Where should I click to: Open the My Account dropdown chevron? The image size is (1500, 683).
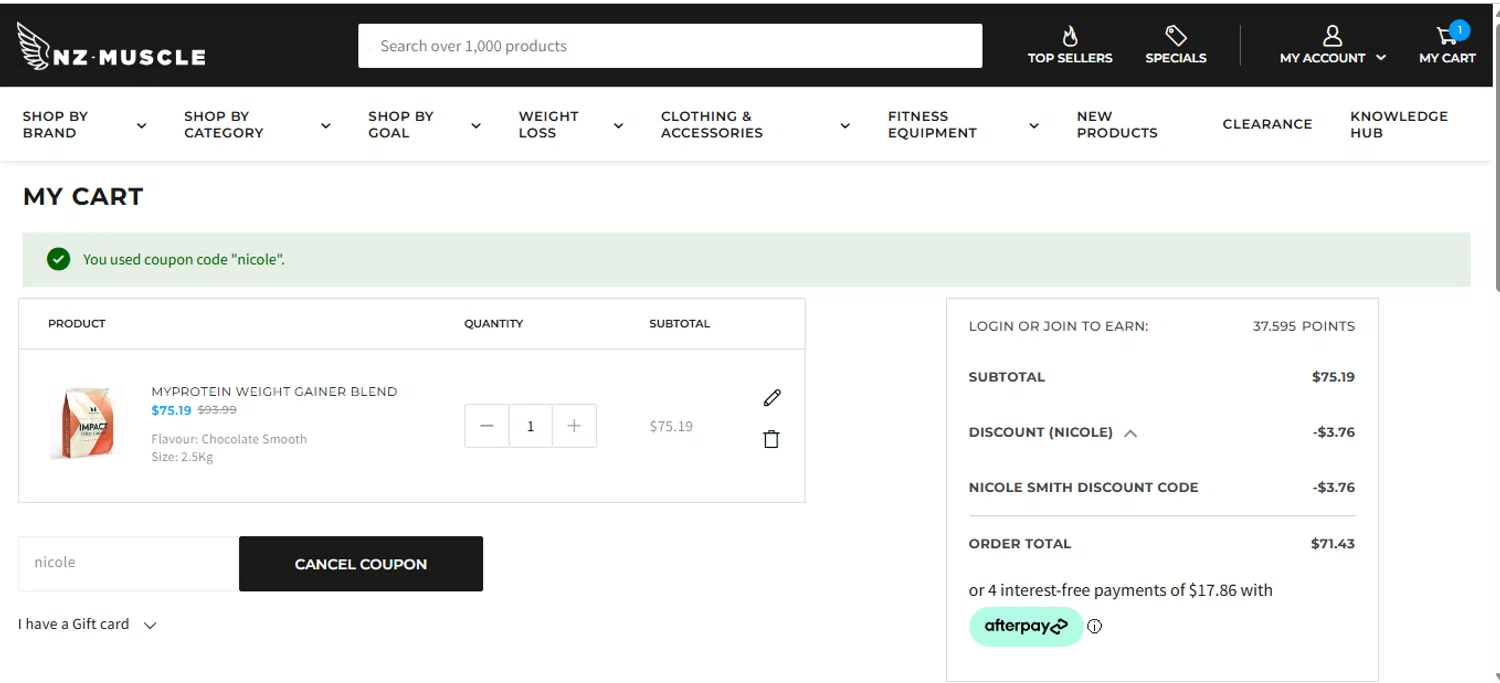tap(1381, 58)
